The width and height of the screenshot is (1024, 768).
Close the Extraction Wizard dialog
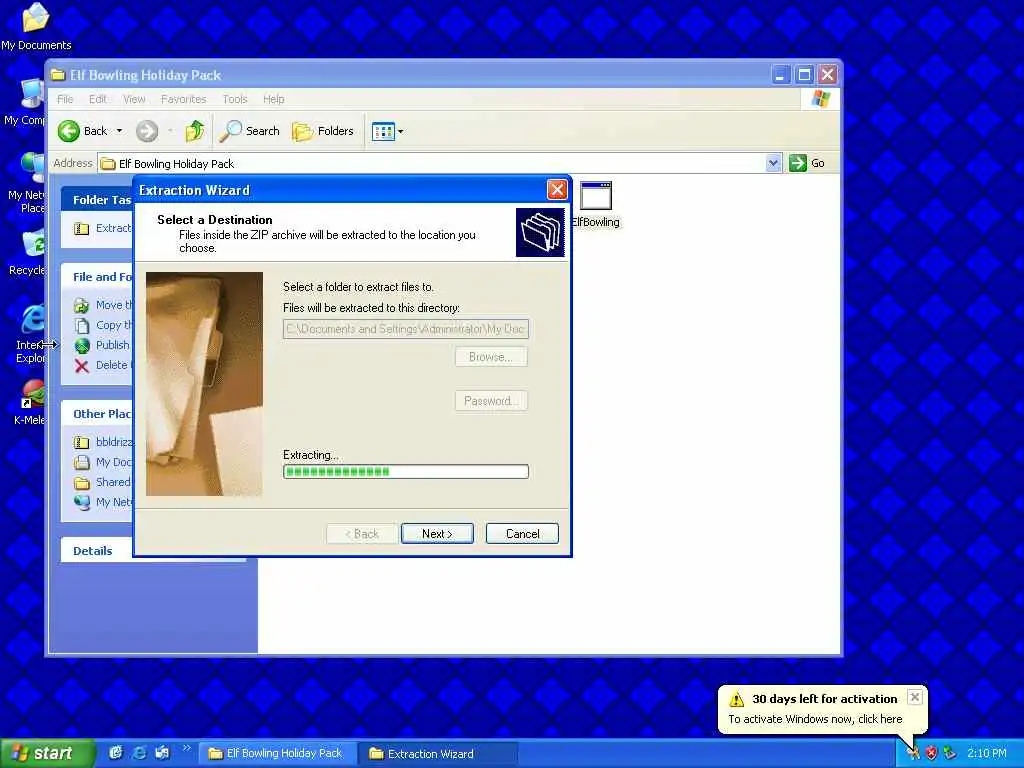tap(557, 189)
